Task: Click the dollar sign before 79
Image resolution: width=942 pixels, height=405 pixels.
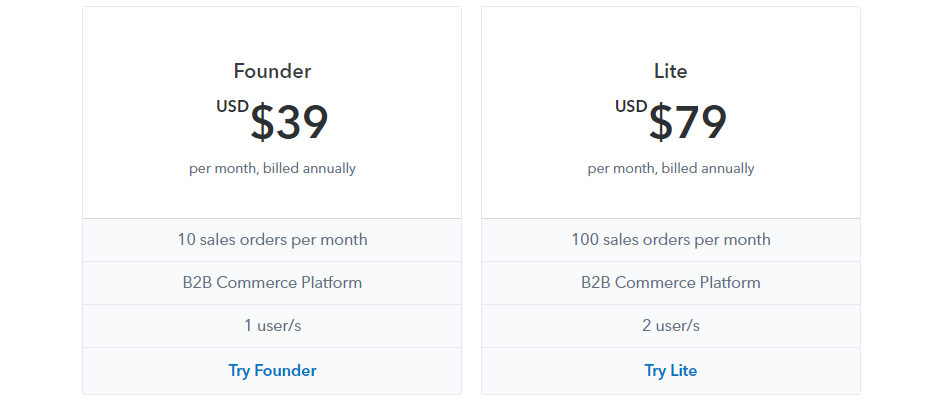Action: click(x=661, y=124)
